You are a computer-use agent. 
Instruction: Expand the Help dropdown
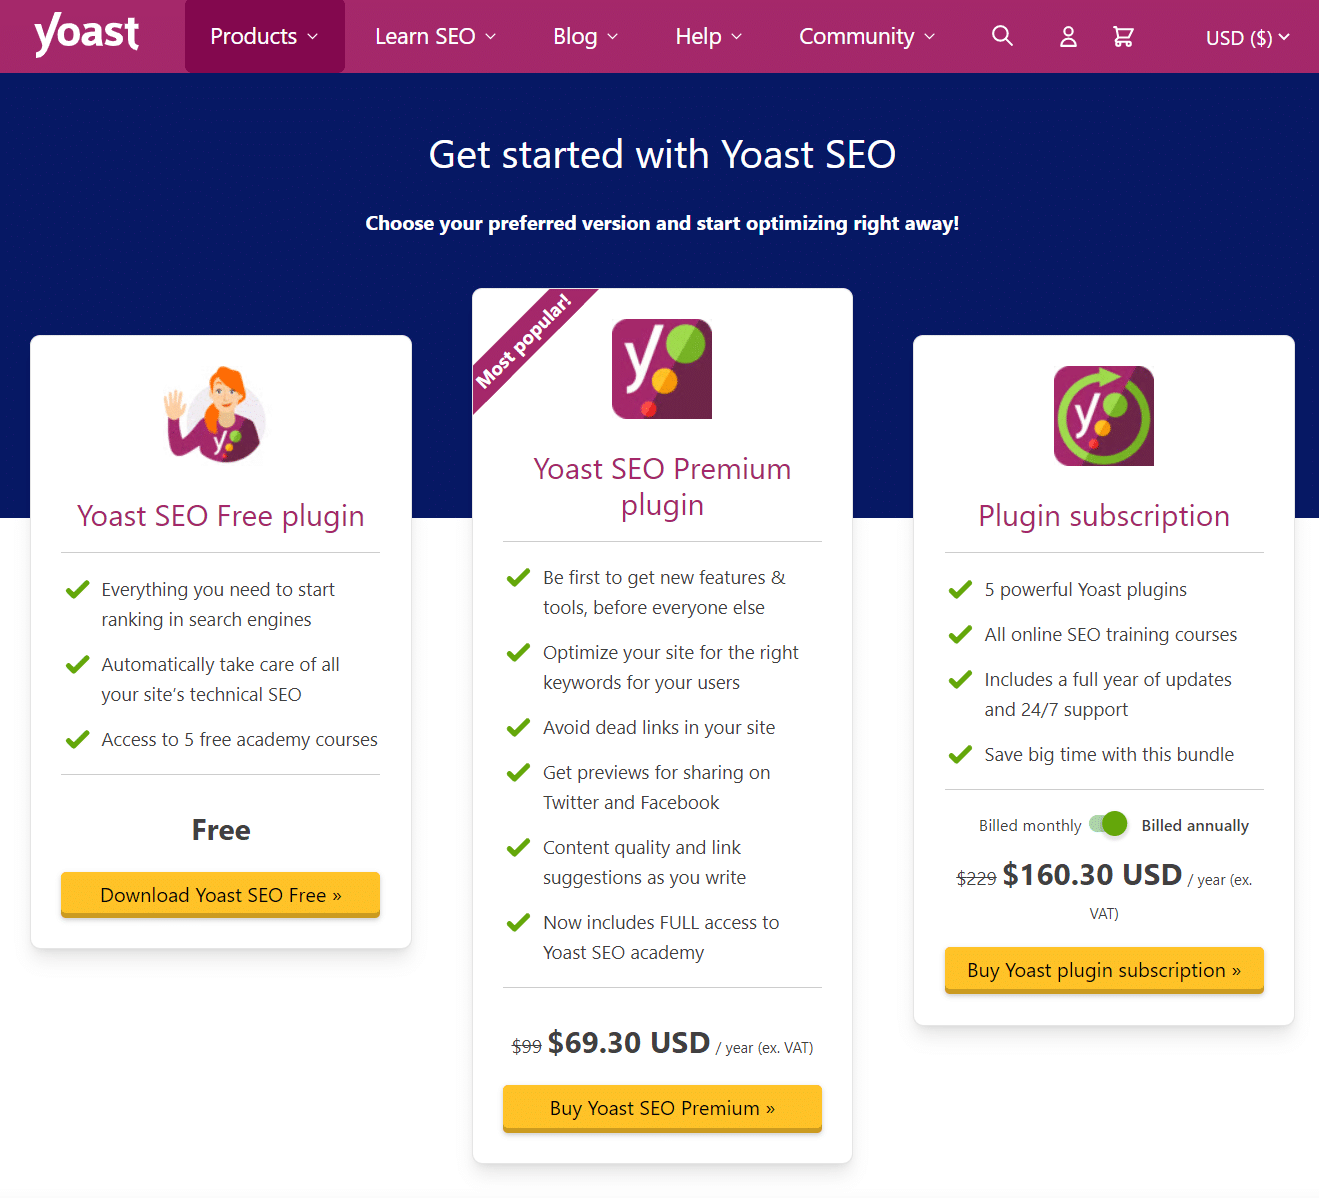(x=707, y=36)
